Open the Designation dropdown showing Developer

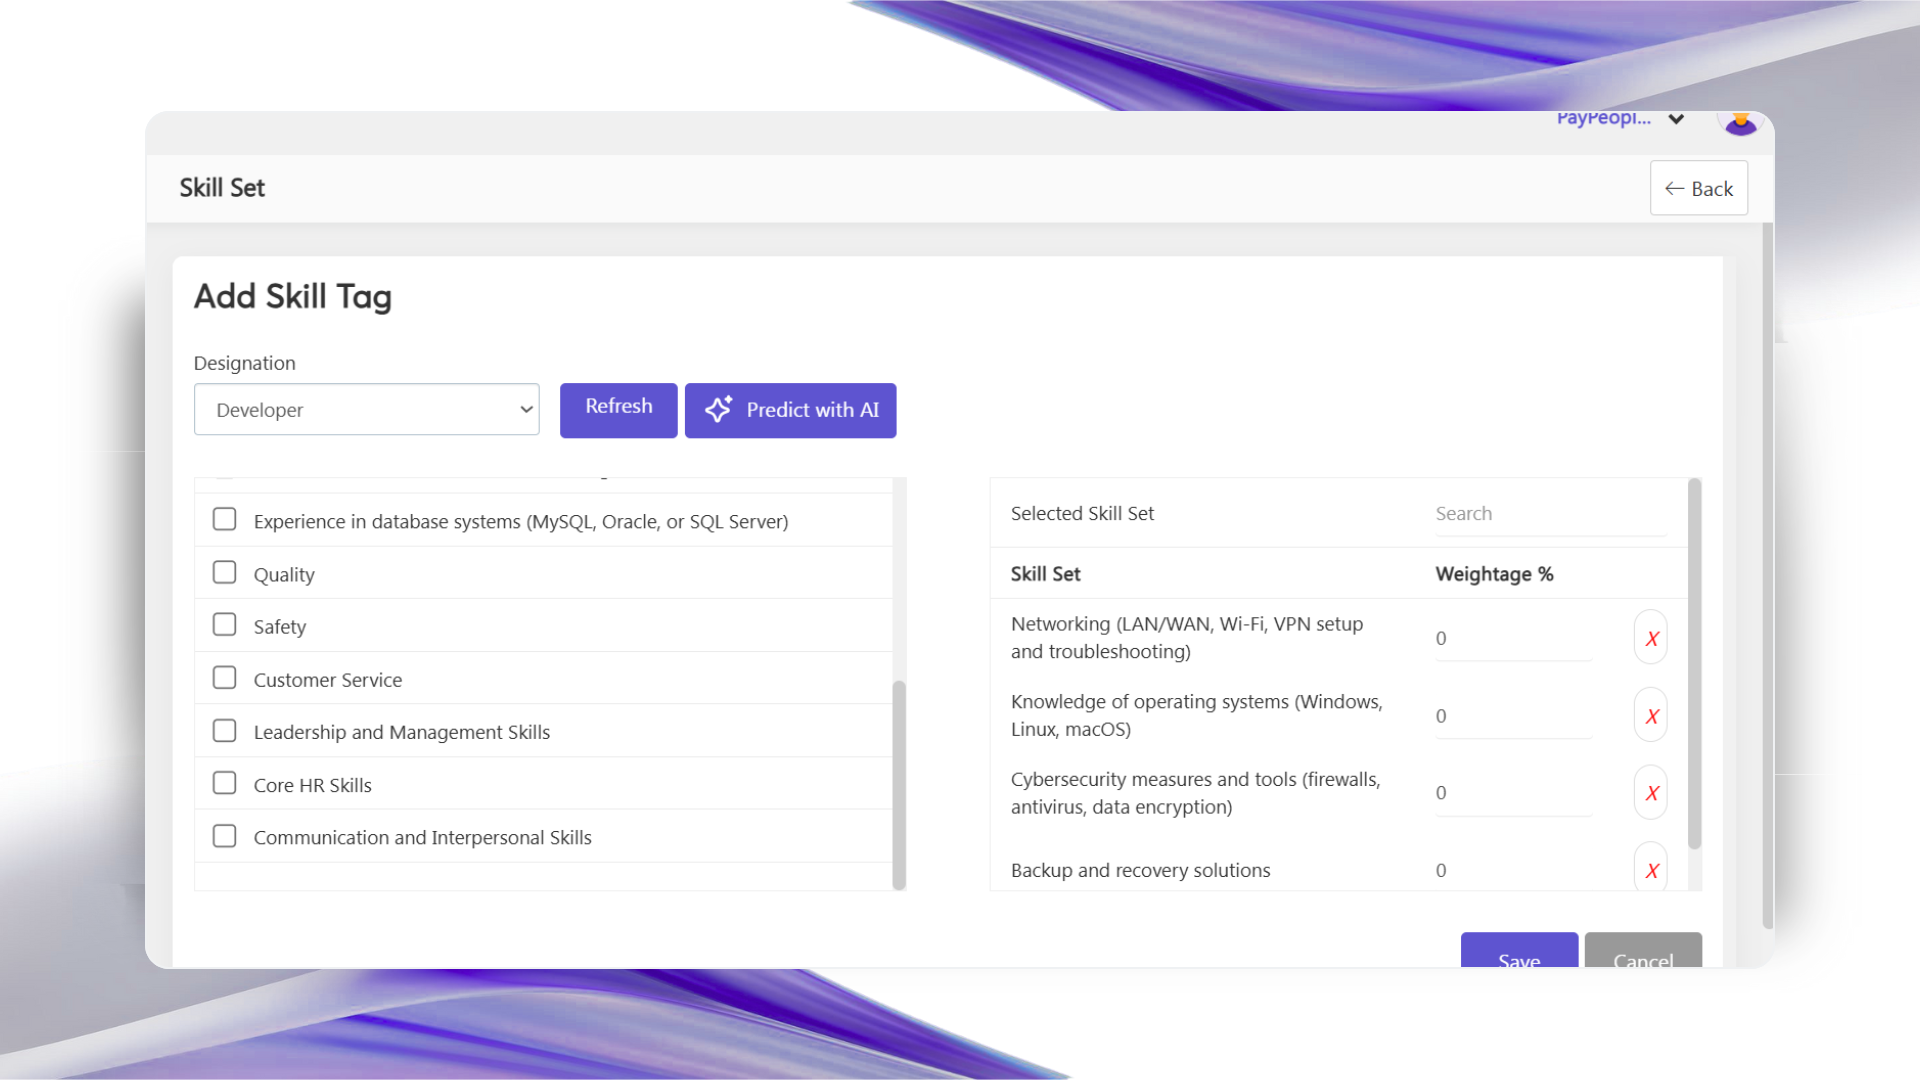tap(367, 410)
